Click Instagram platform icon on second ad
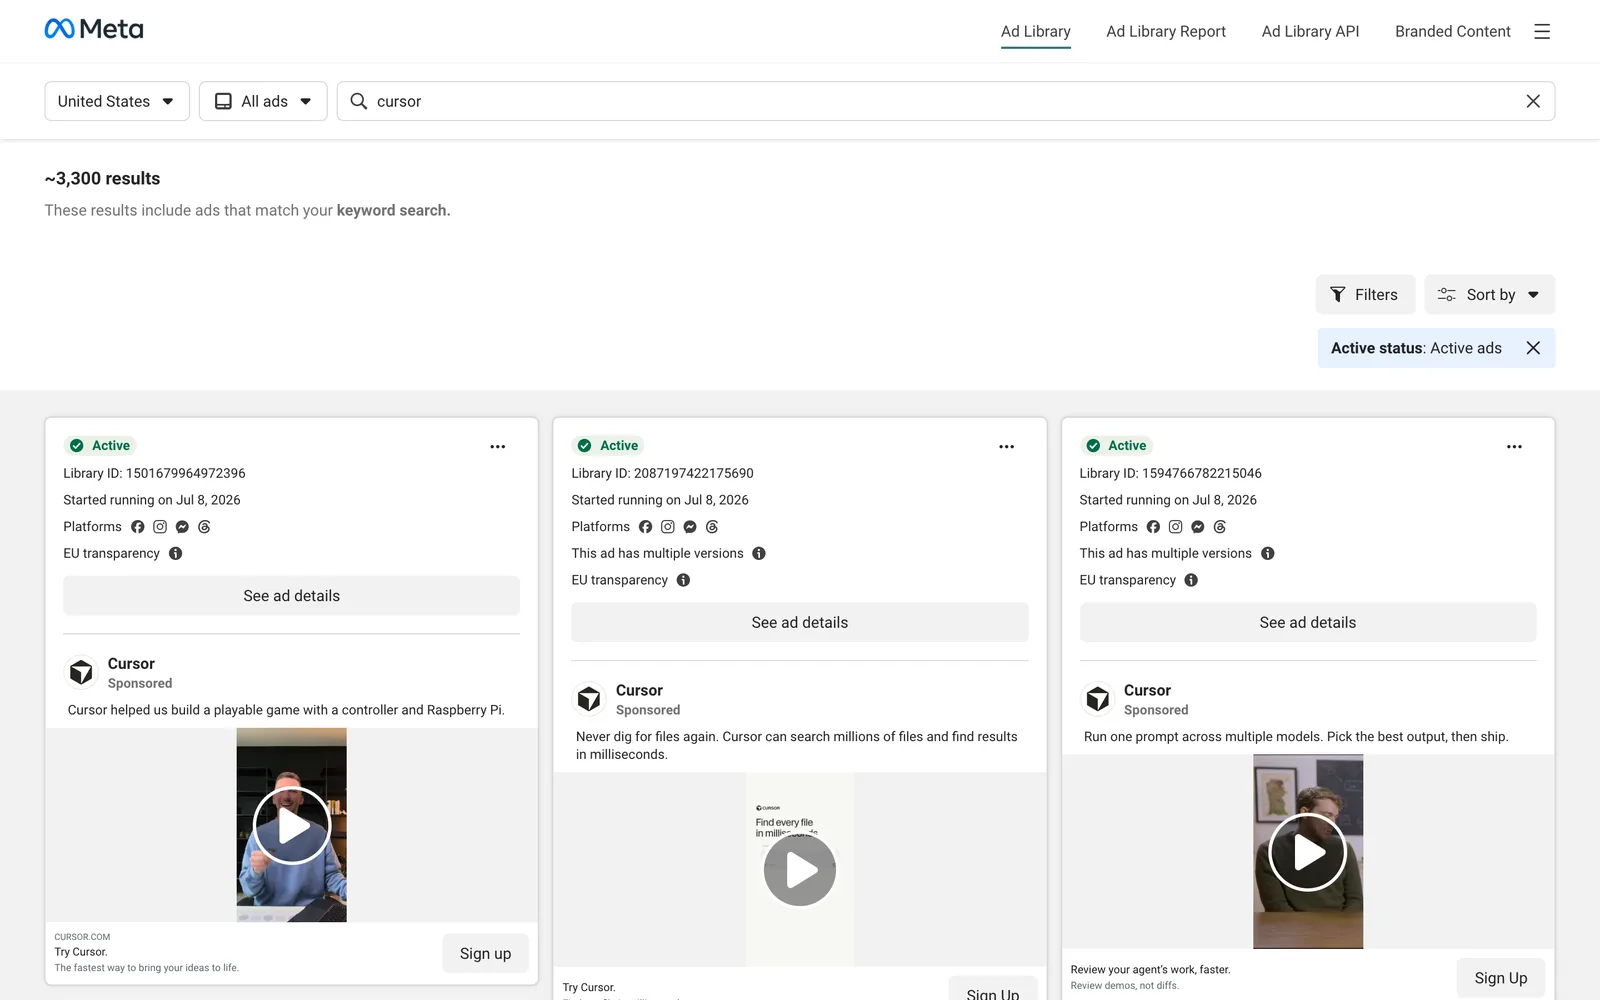Viewport: 1600px width, 1000px height. [x=668, y=527]
